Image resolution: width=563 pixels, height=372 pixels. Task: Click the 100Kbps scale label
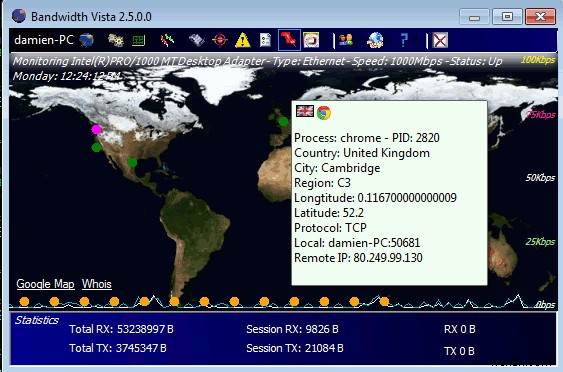(x=538, y=60)
